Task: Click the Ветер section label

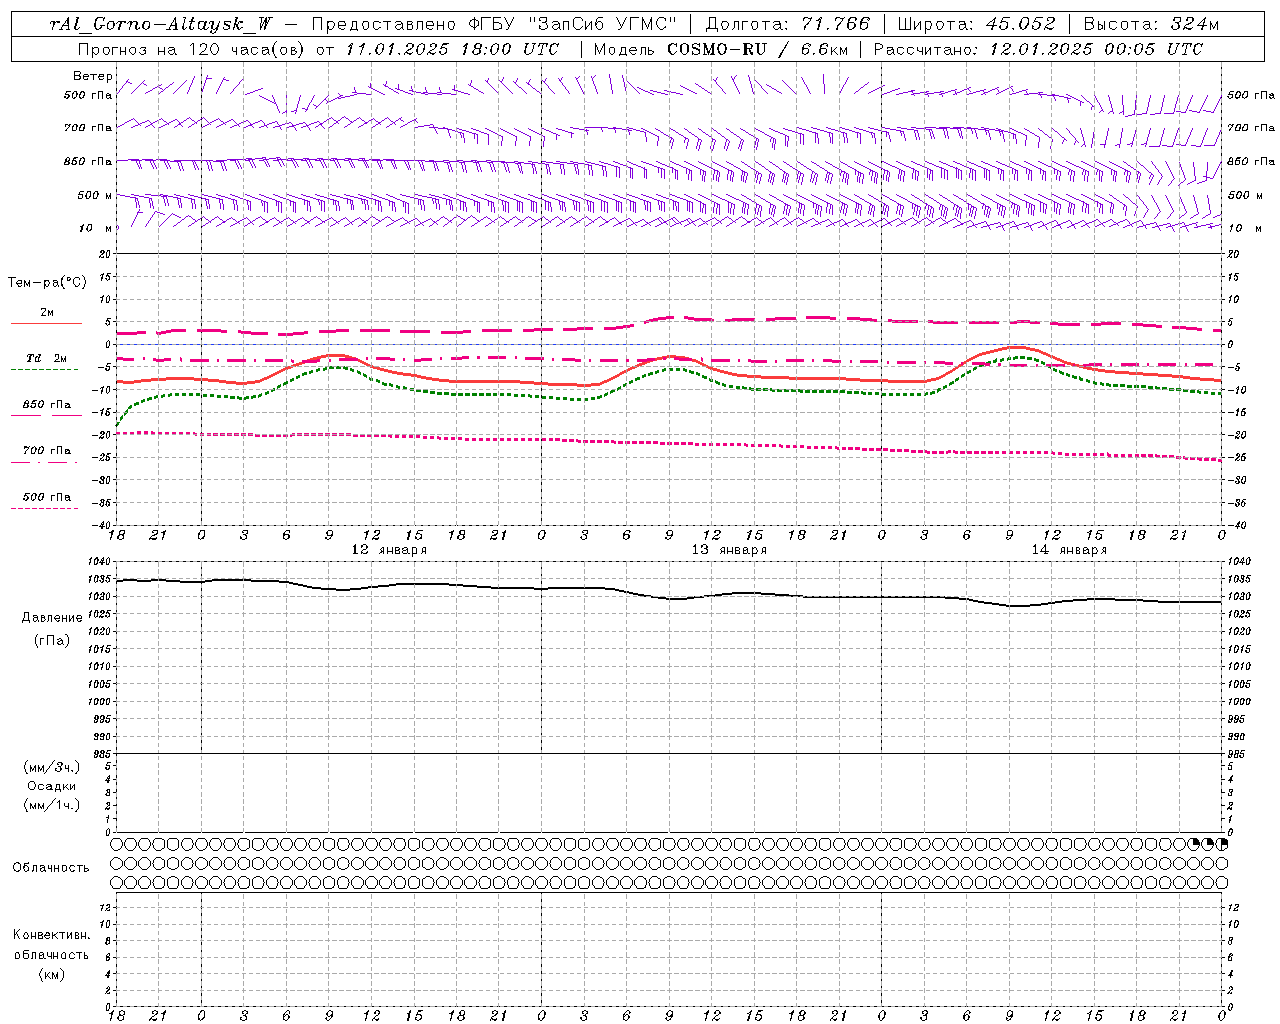Action: pyautogui.click(x=92, y=76)
